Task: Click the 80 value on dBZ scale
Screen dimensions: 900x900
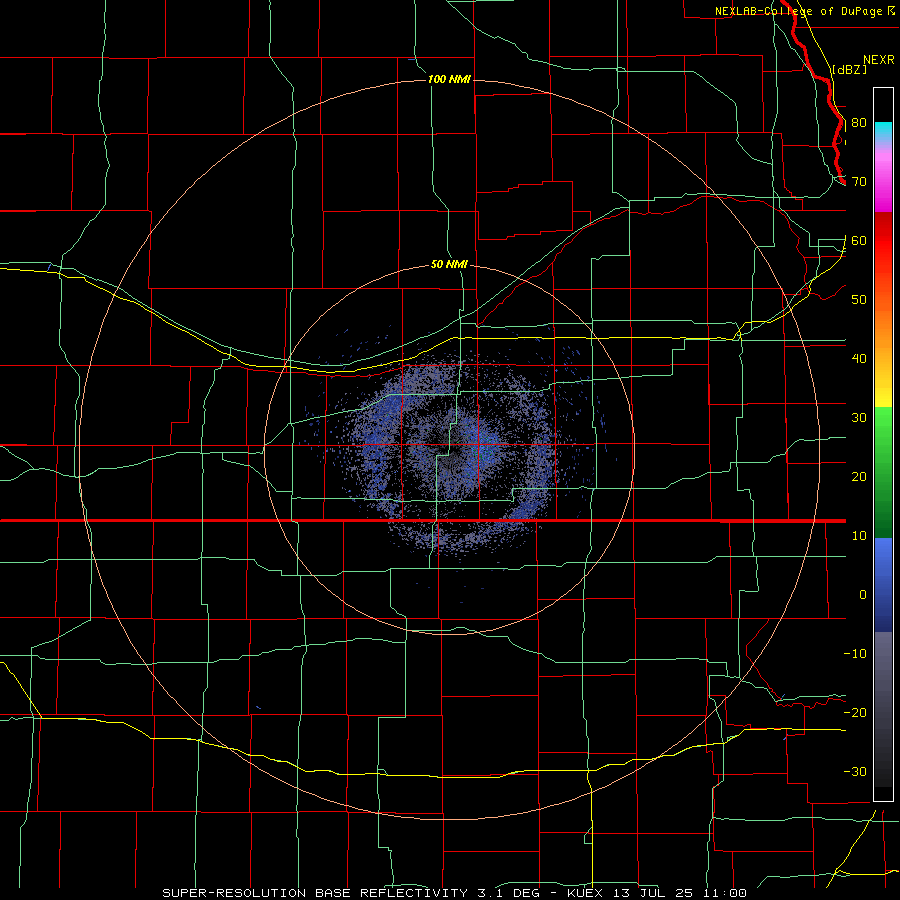Action: point(859,123)
